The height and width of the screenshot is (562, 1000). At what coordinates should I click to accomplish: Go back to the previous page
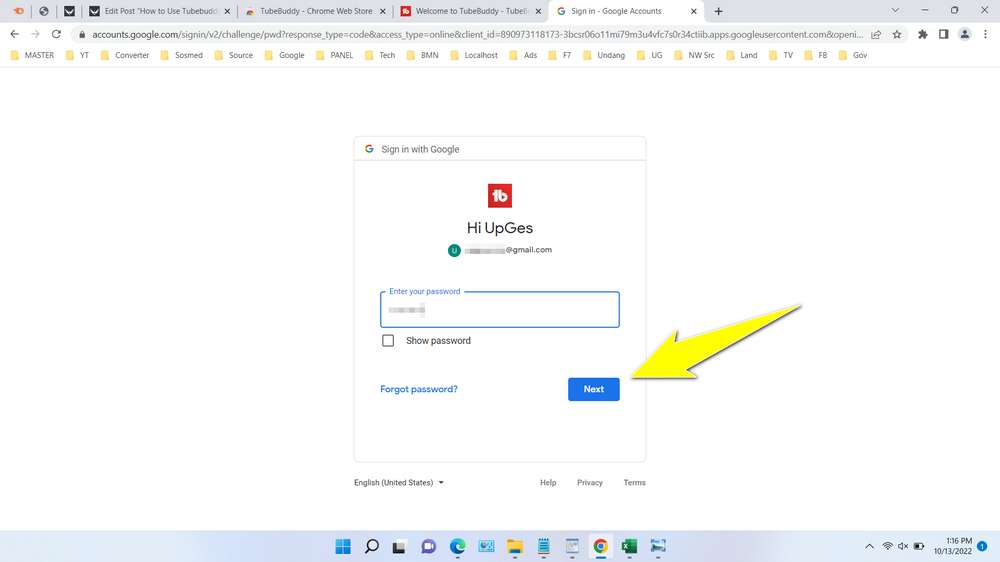(15, 34)
